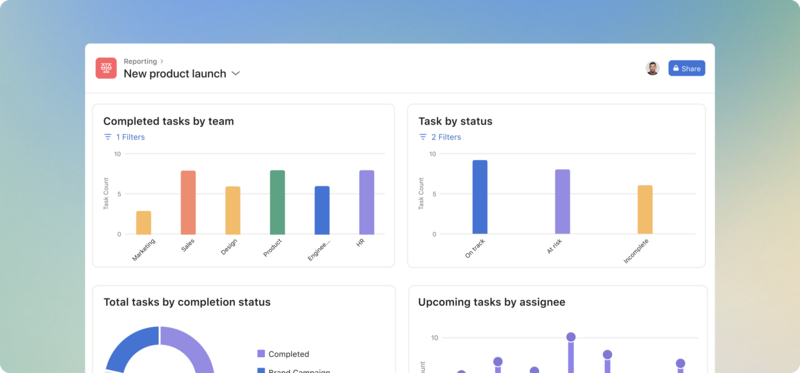The image size is (800, 373).
Task: Click the red project scale icon
Action: pos(106,68)
